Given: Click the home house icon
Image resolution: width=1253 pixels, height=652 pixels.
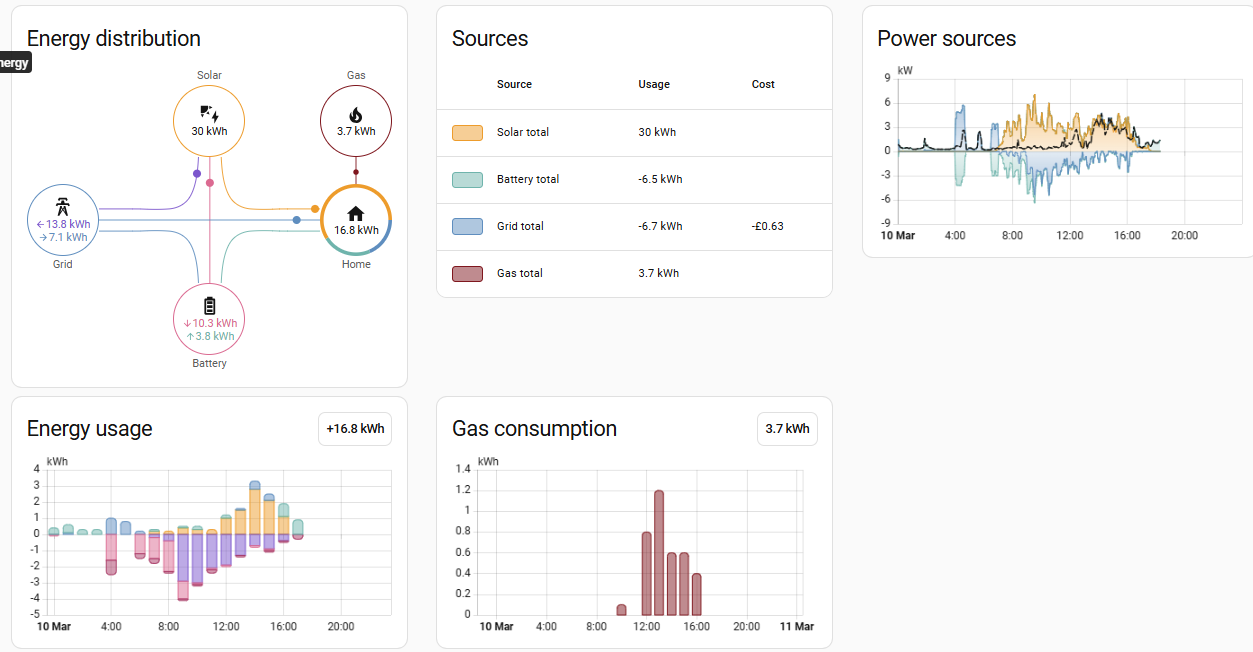Looking at the screenshot, I should point(355,213).
